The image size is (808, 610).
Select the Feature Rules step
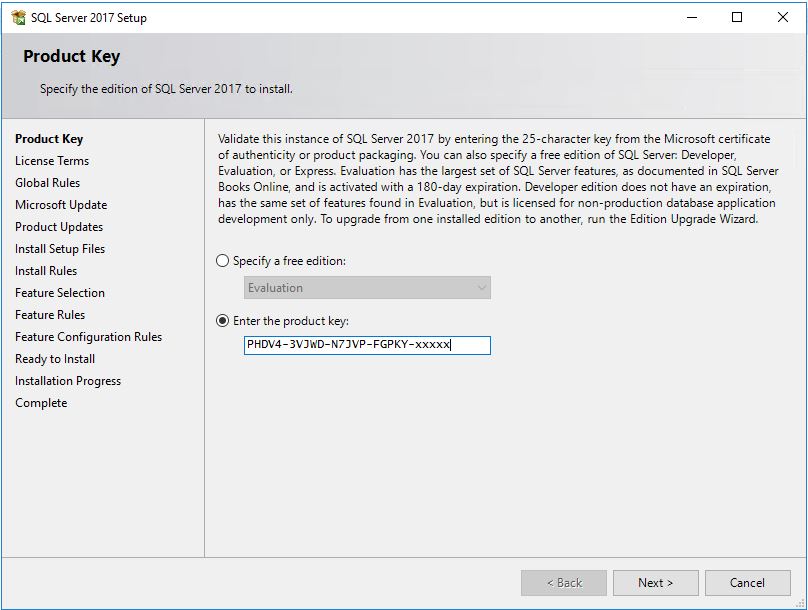(50, 315)
